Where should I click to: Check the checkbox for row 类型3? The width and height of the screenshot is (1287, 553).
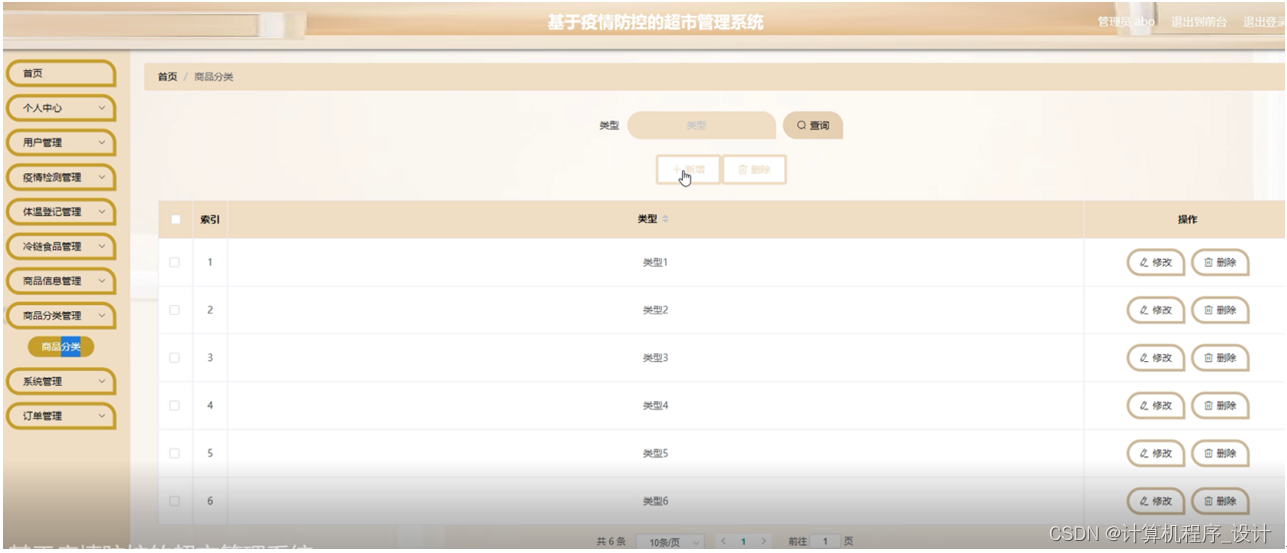(x=175, y=357)
